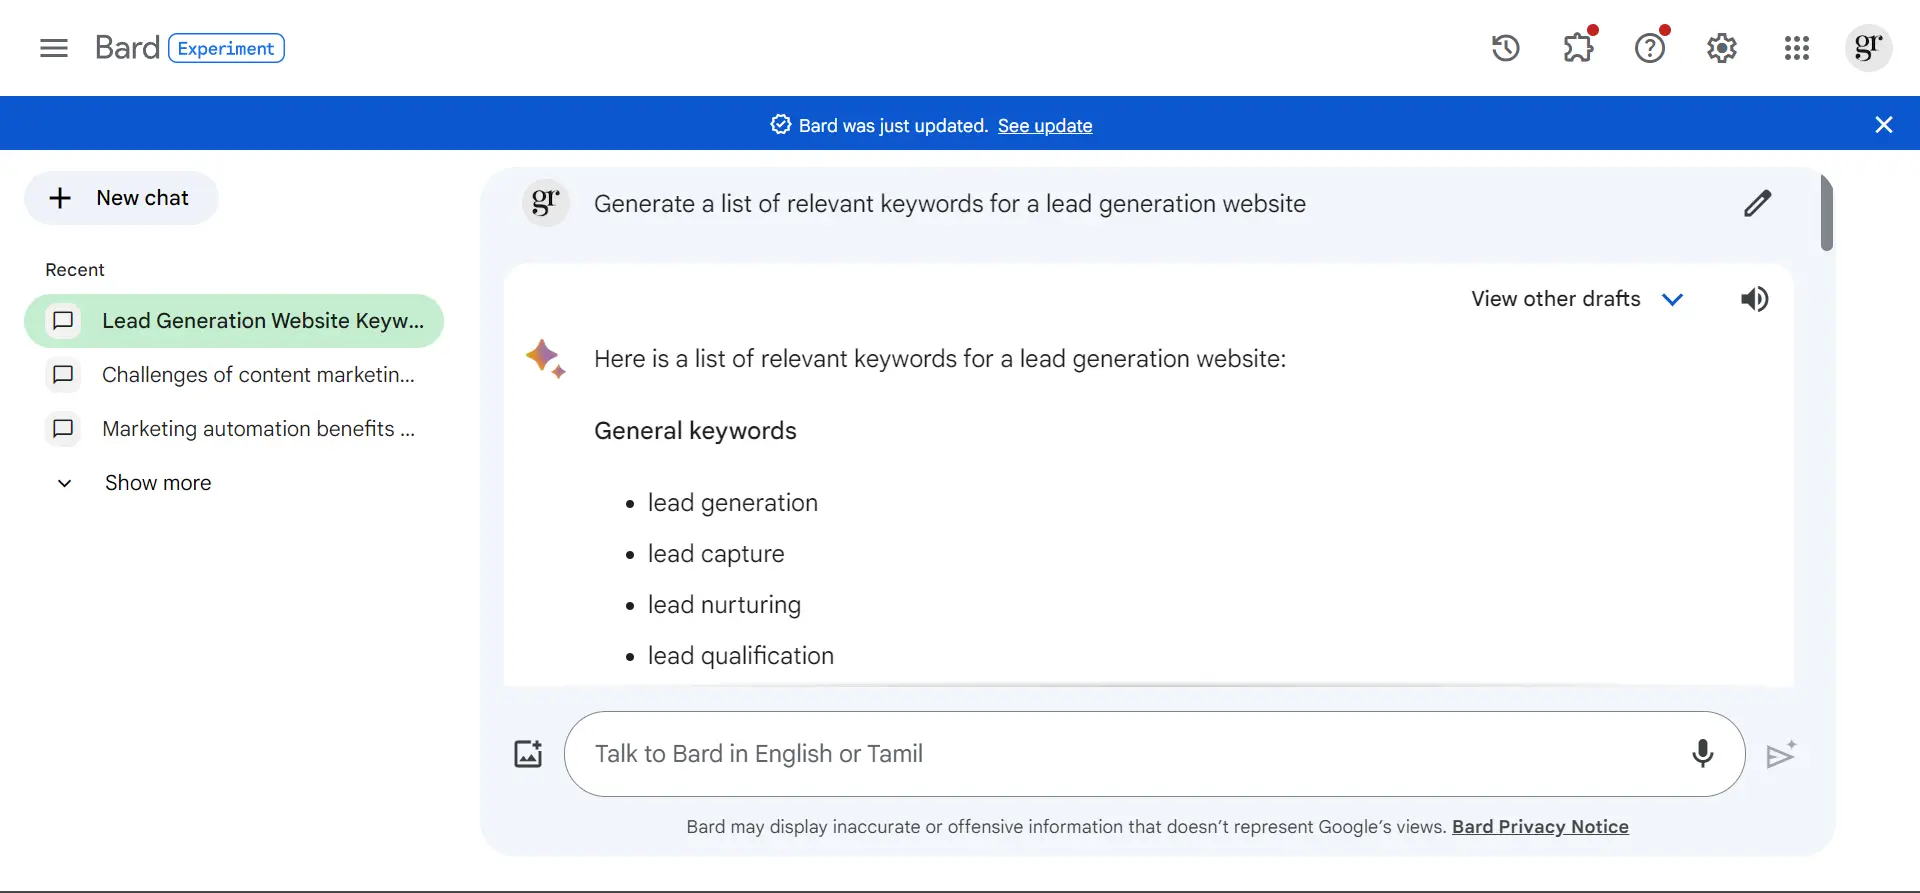This screenshot has height=893, width=1920.
Task: Click the 'lead qualification' keyword bullet
Action: [740, 656]
